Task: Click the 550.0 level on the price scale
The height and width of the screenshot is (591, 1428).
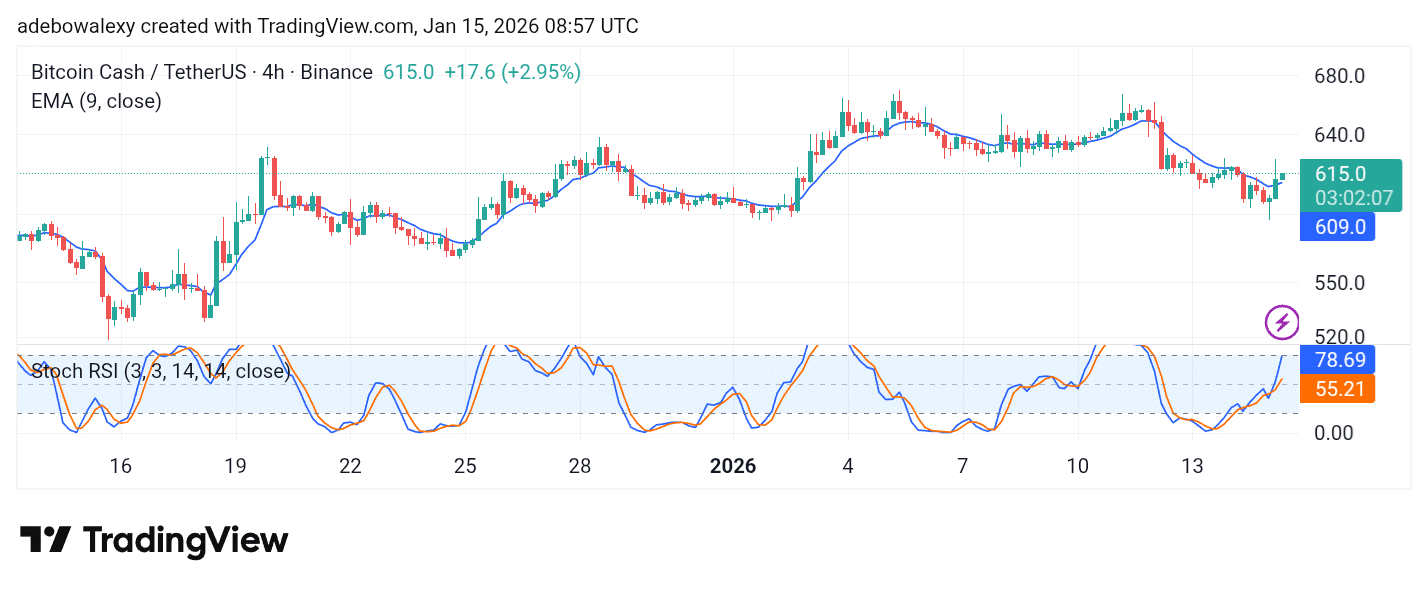Action: (x=1340, y=283)
